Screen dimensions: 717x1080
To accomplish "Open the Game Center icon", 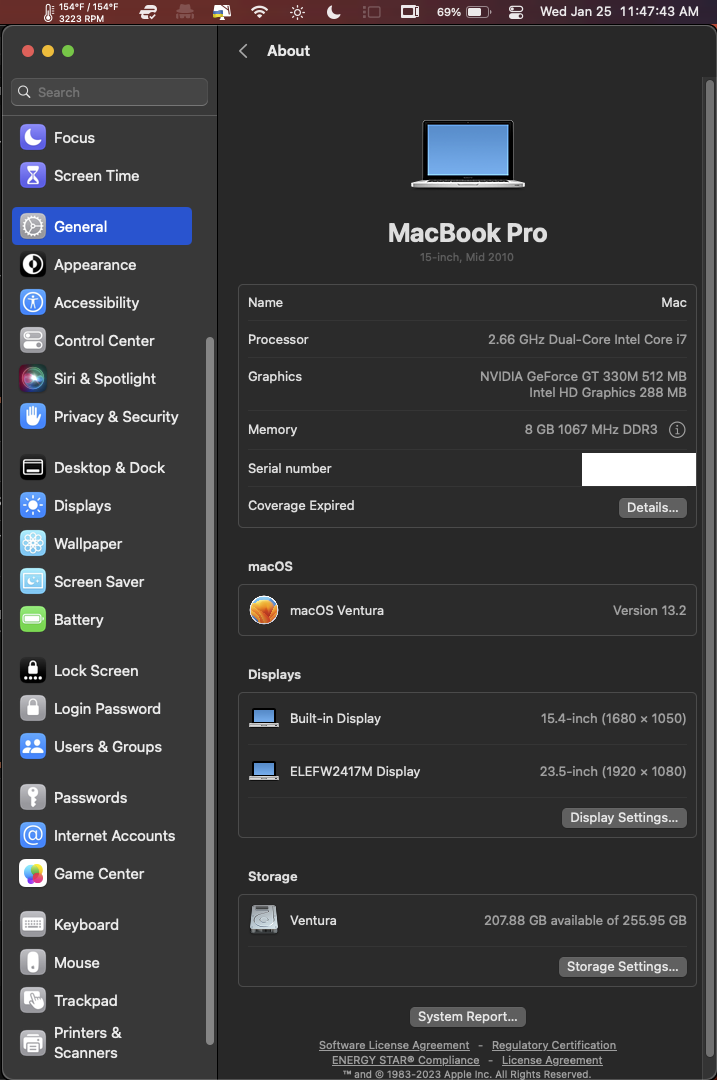I will 32,873.
